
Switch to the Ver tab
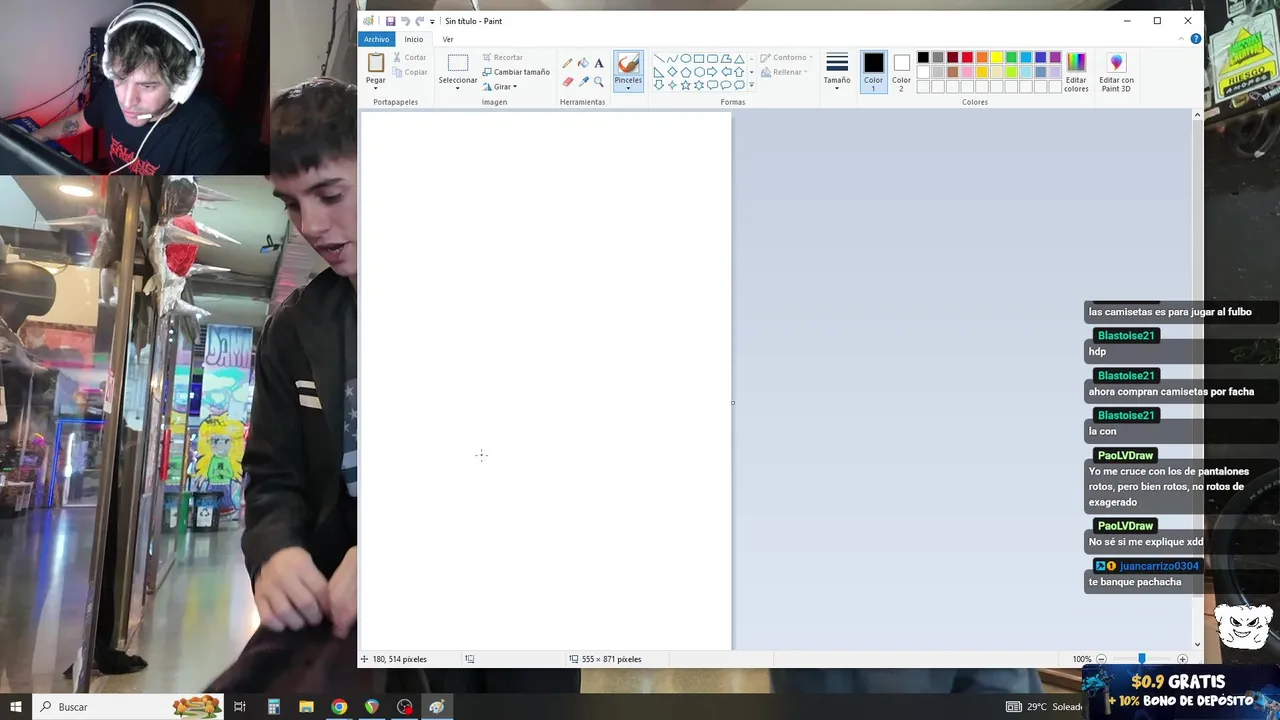click(448, 39)
